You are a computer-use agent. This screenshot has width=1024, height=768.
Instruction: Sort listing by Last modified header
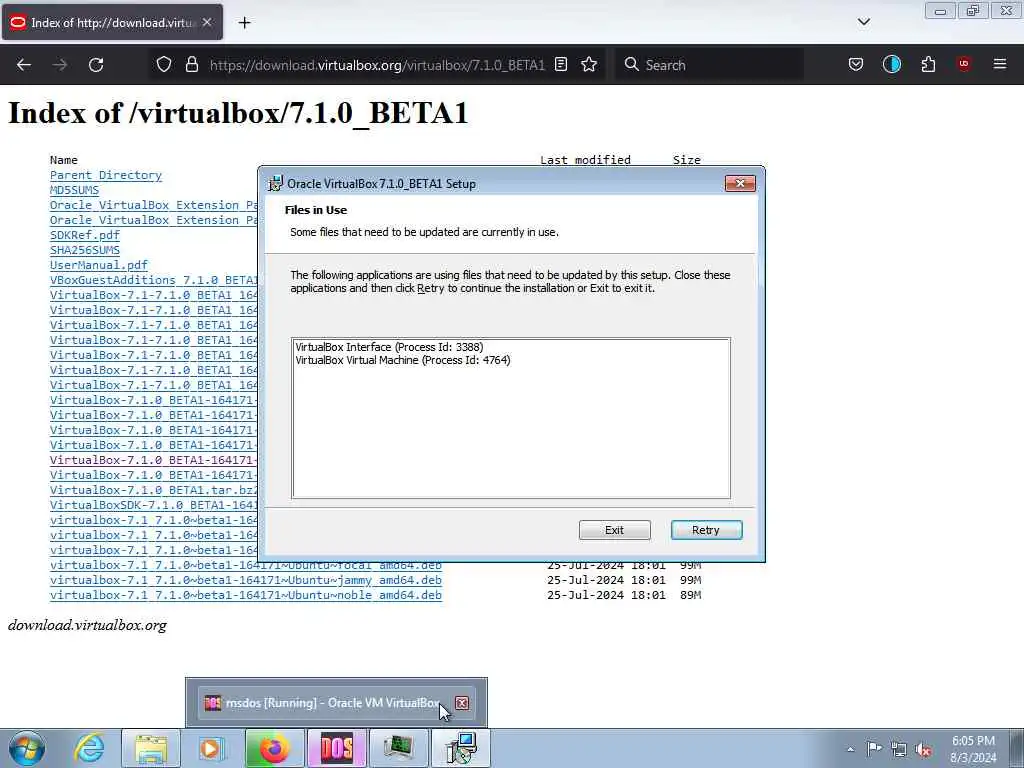(585, 160)
